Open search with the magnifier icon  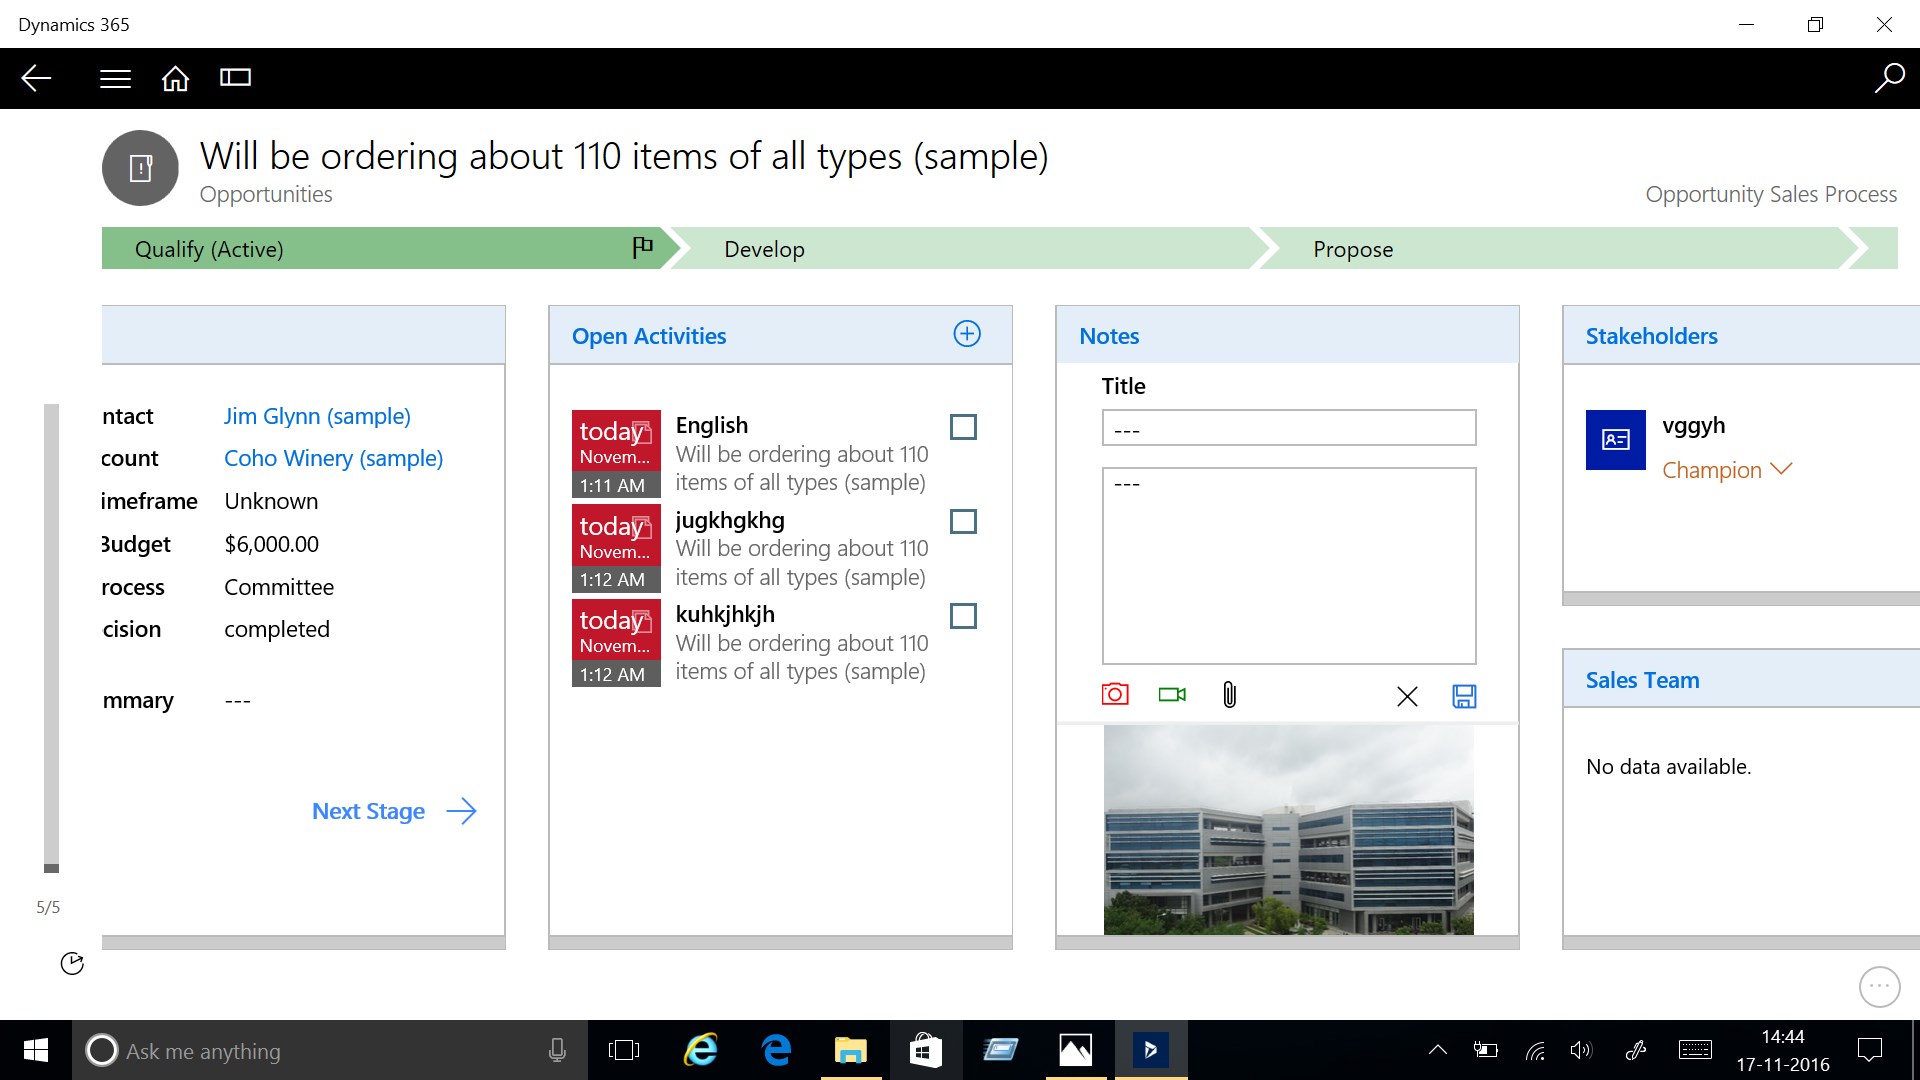tap(1889, 78)
